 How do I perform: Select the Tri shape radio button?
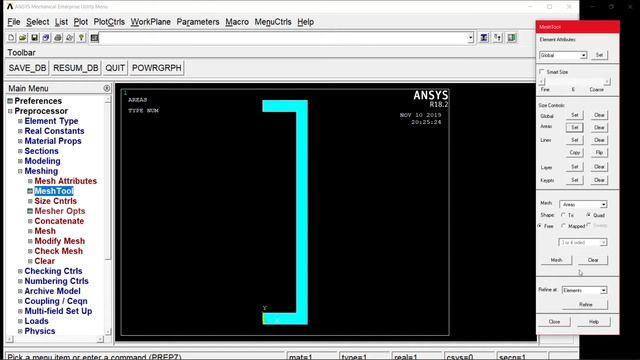pyautogui.click(x=563, y=215)
